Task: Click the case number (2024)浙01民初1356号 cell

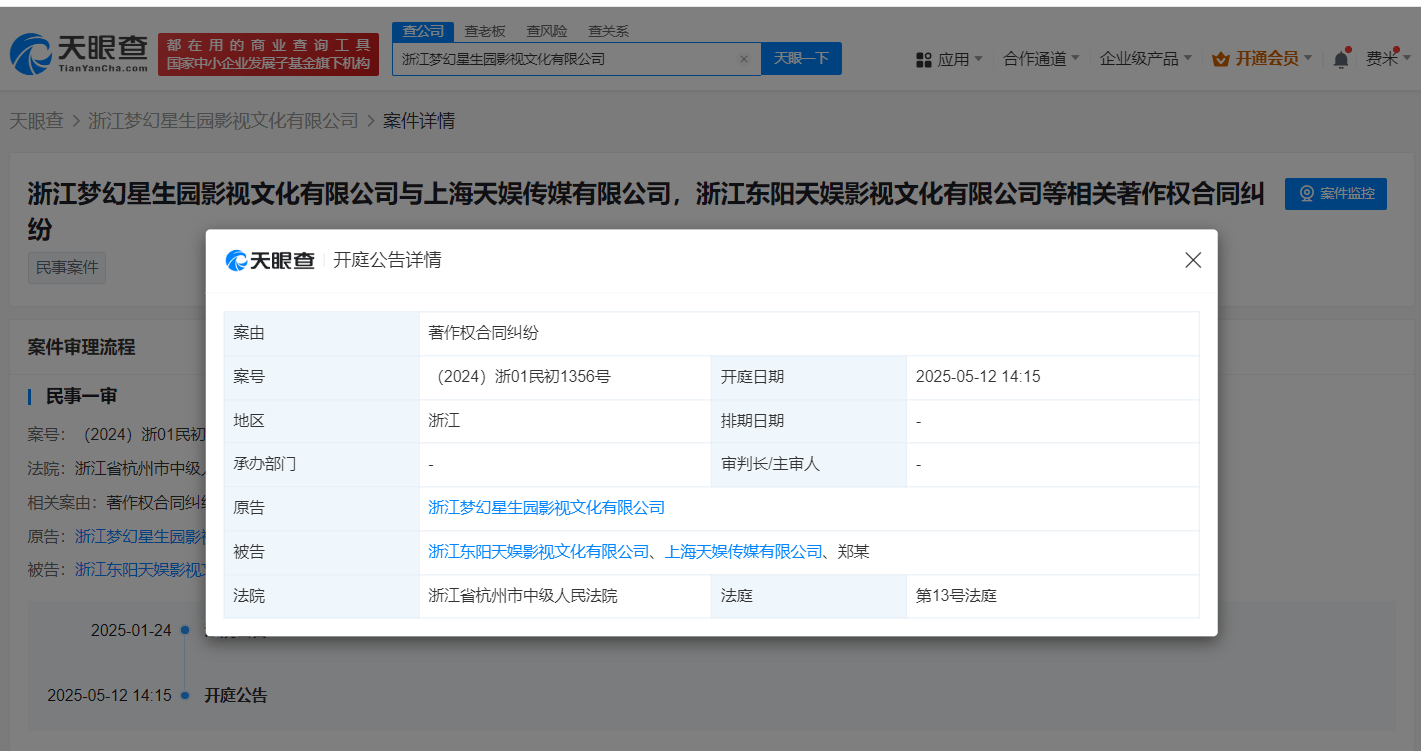Action: [565, 377]
